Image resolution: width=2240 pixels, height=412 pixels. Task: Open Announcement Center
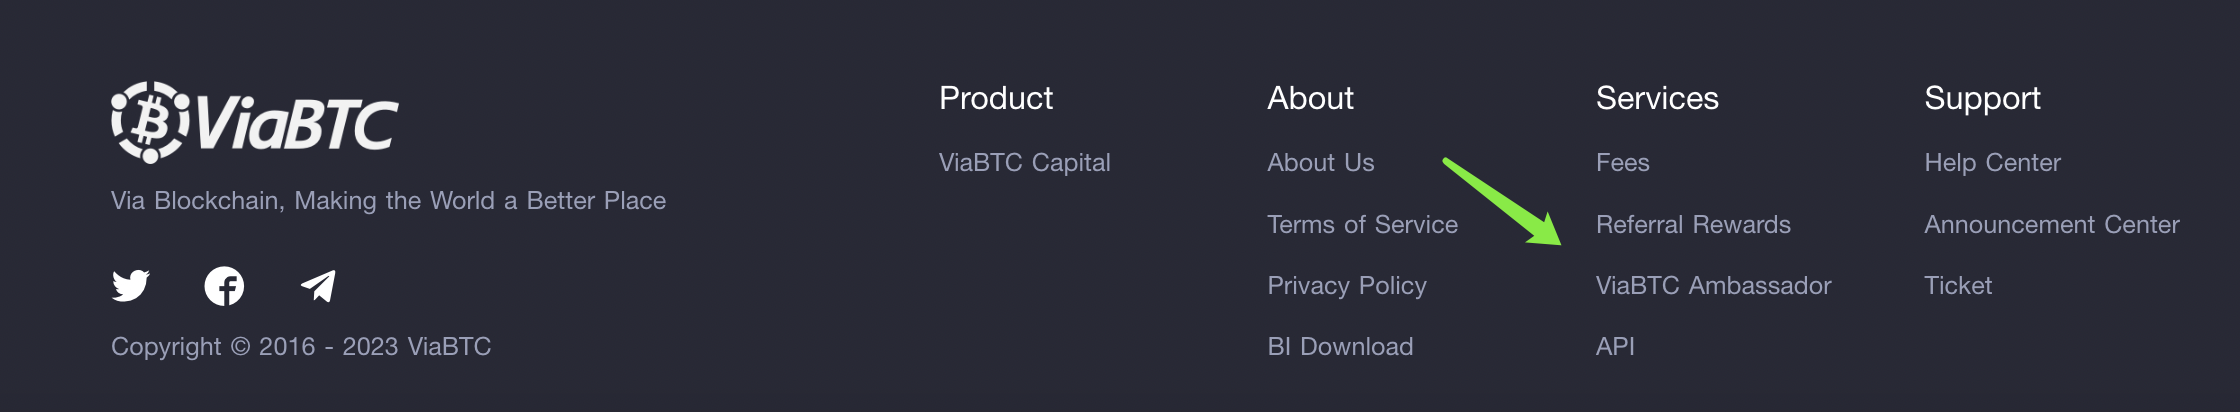[x=2051, y=225]
